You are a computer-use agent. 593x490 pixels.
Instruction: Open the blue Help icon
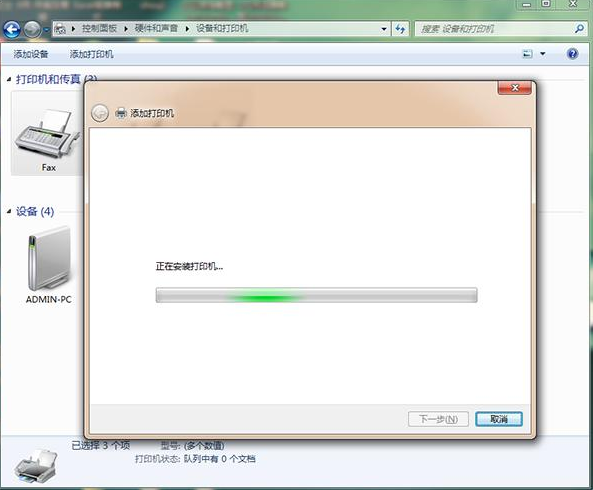tap(573, 54)
